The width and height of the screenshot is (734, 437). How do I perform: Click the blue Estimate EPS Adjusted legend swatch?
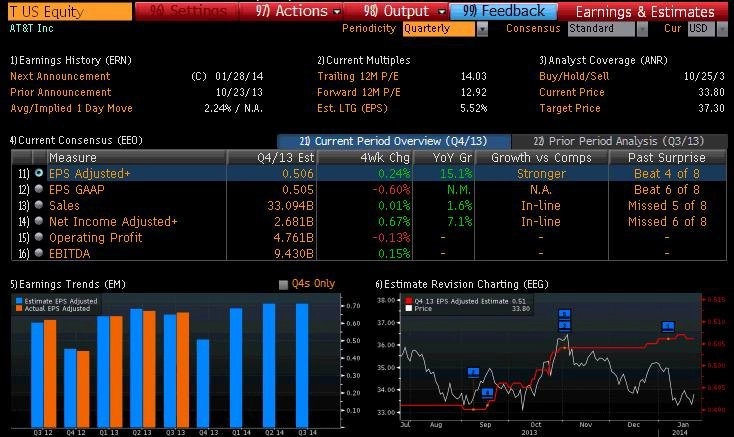pyautogui.click(x=19, y=301)
